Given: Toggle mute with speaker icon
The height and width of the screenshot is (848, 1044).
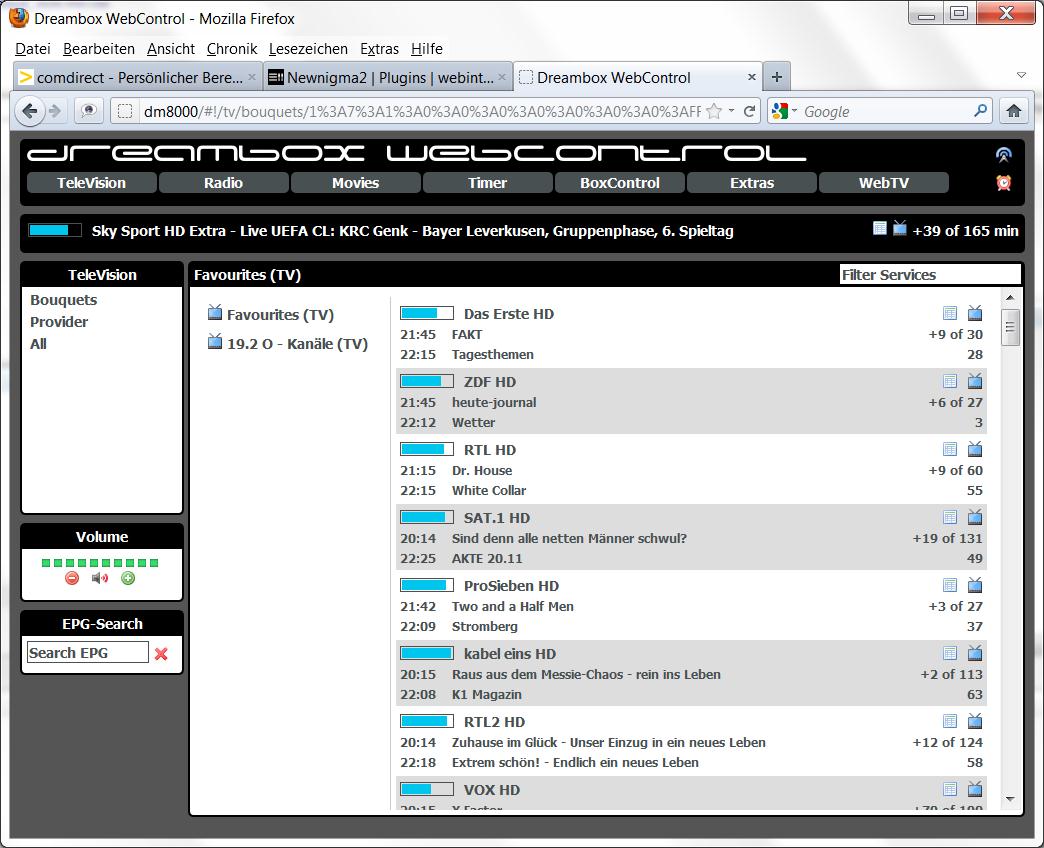Looking at the screenshot, I should 100,578.
